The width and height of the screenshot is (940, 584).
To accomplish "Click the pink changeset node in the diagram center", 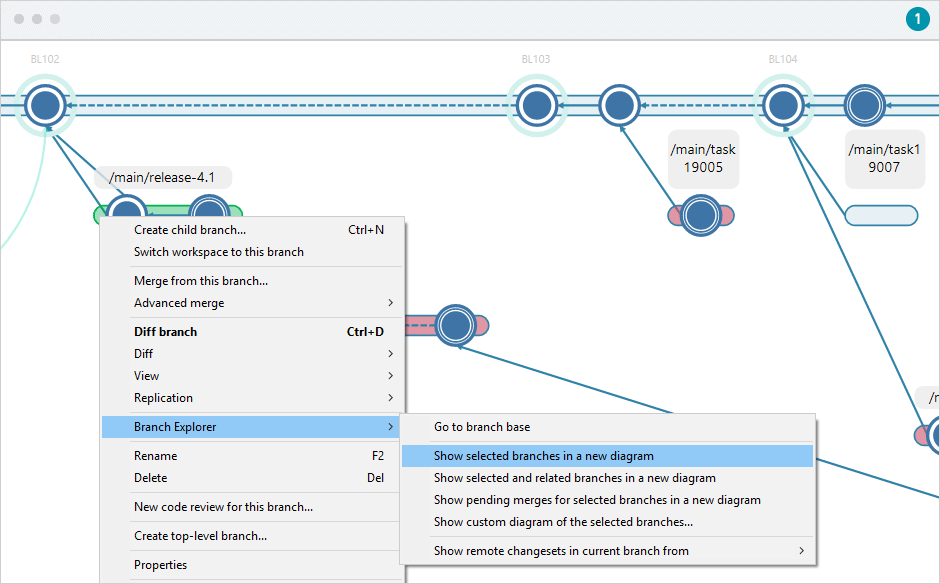I will [x=456, y=326].
